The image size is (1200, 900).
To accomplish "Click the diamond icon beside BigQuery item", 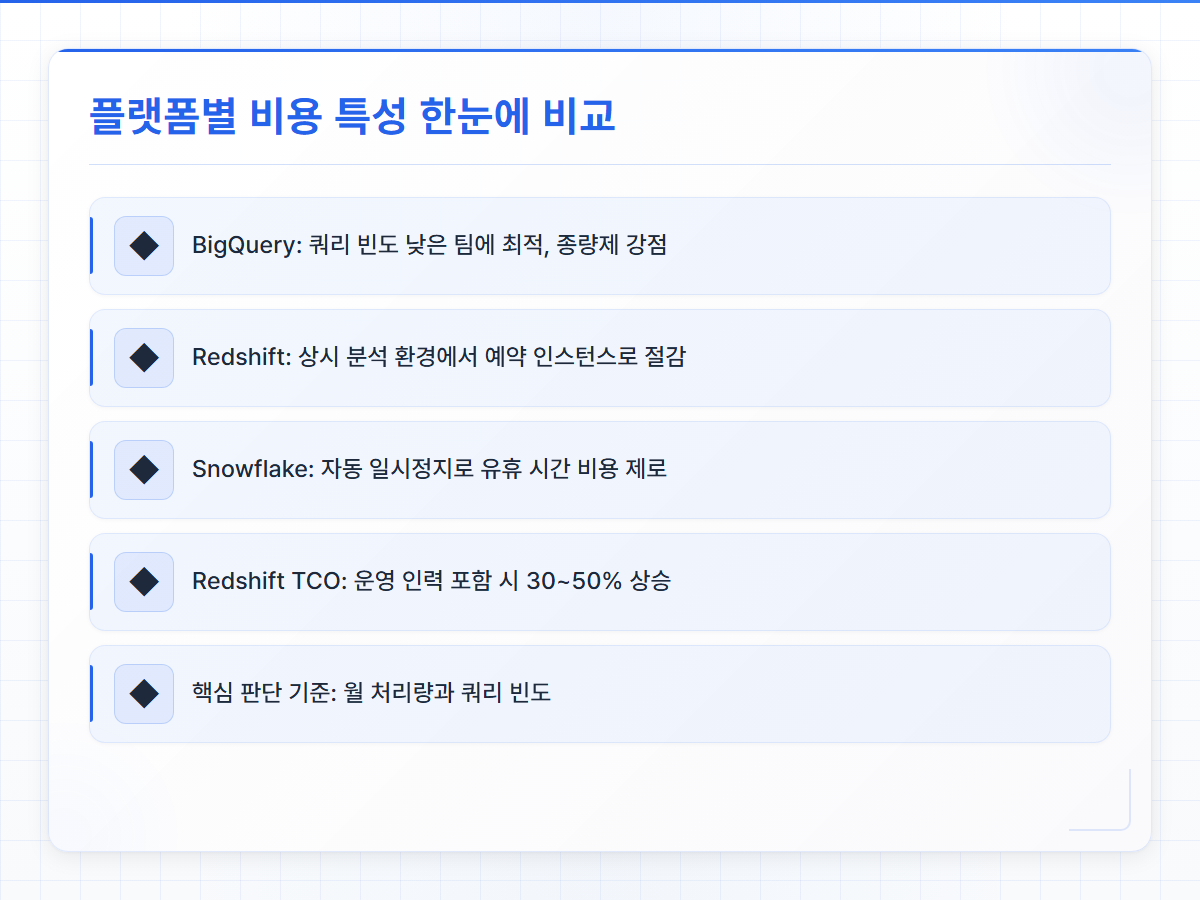I will (x=144, y=246).
